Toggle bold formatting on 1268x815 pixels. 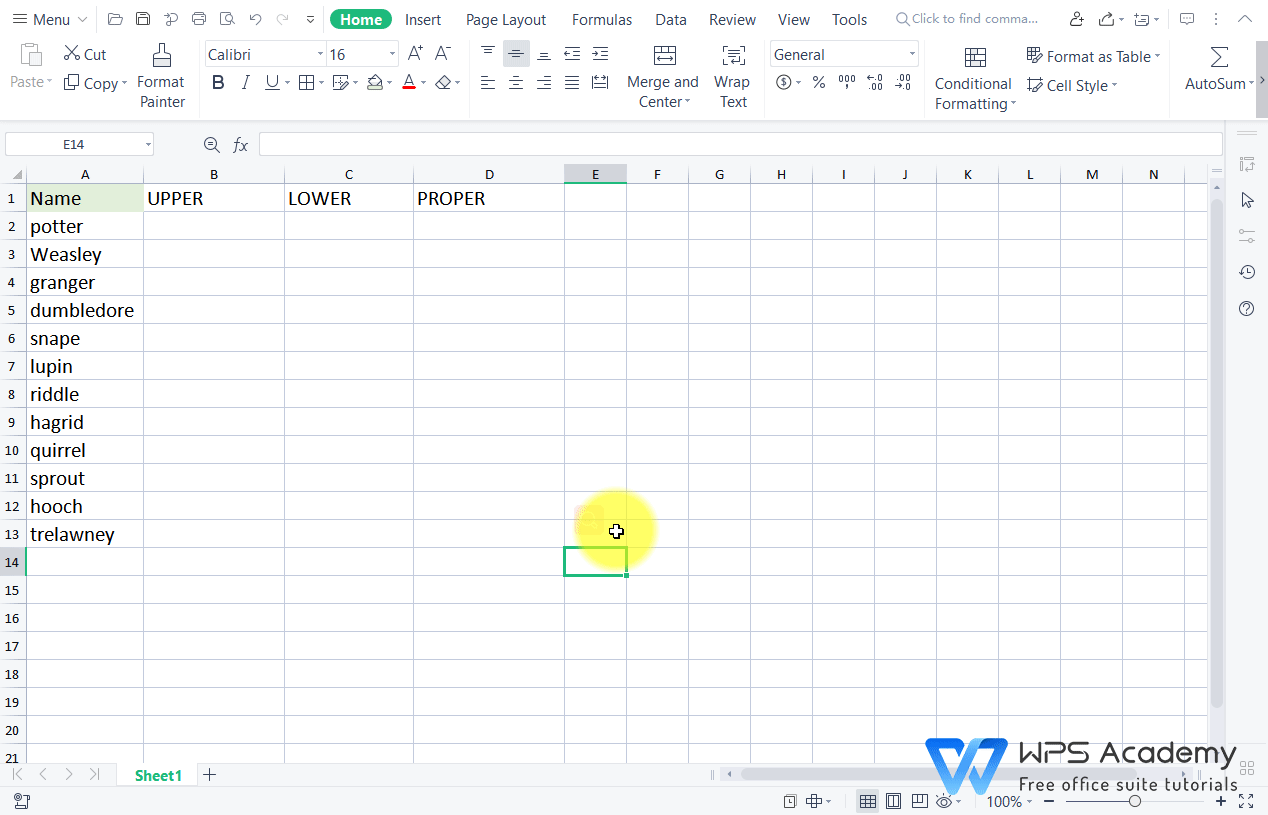(x=218, y=82)
